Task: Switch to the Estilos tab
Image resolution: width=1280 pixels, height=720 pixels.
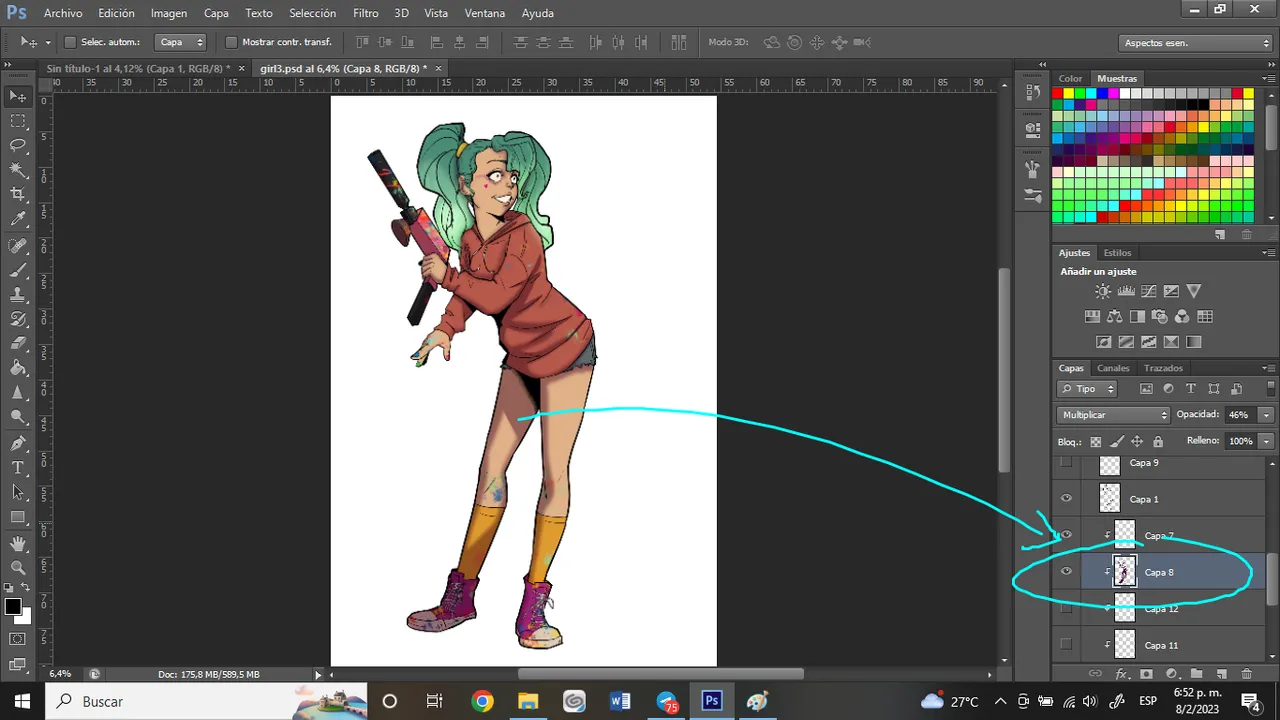Action: coord(1117,253)
